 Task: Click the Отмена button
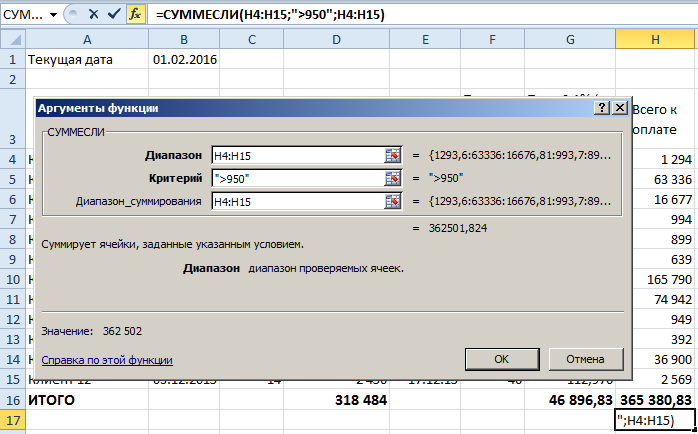(x=585, y=359)
